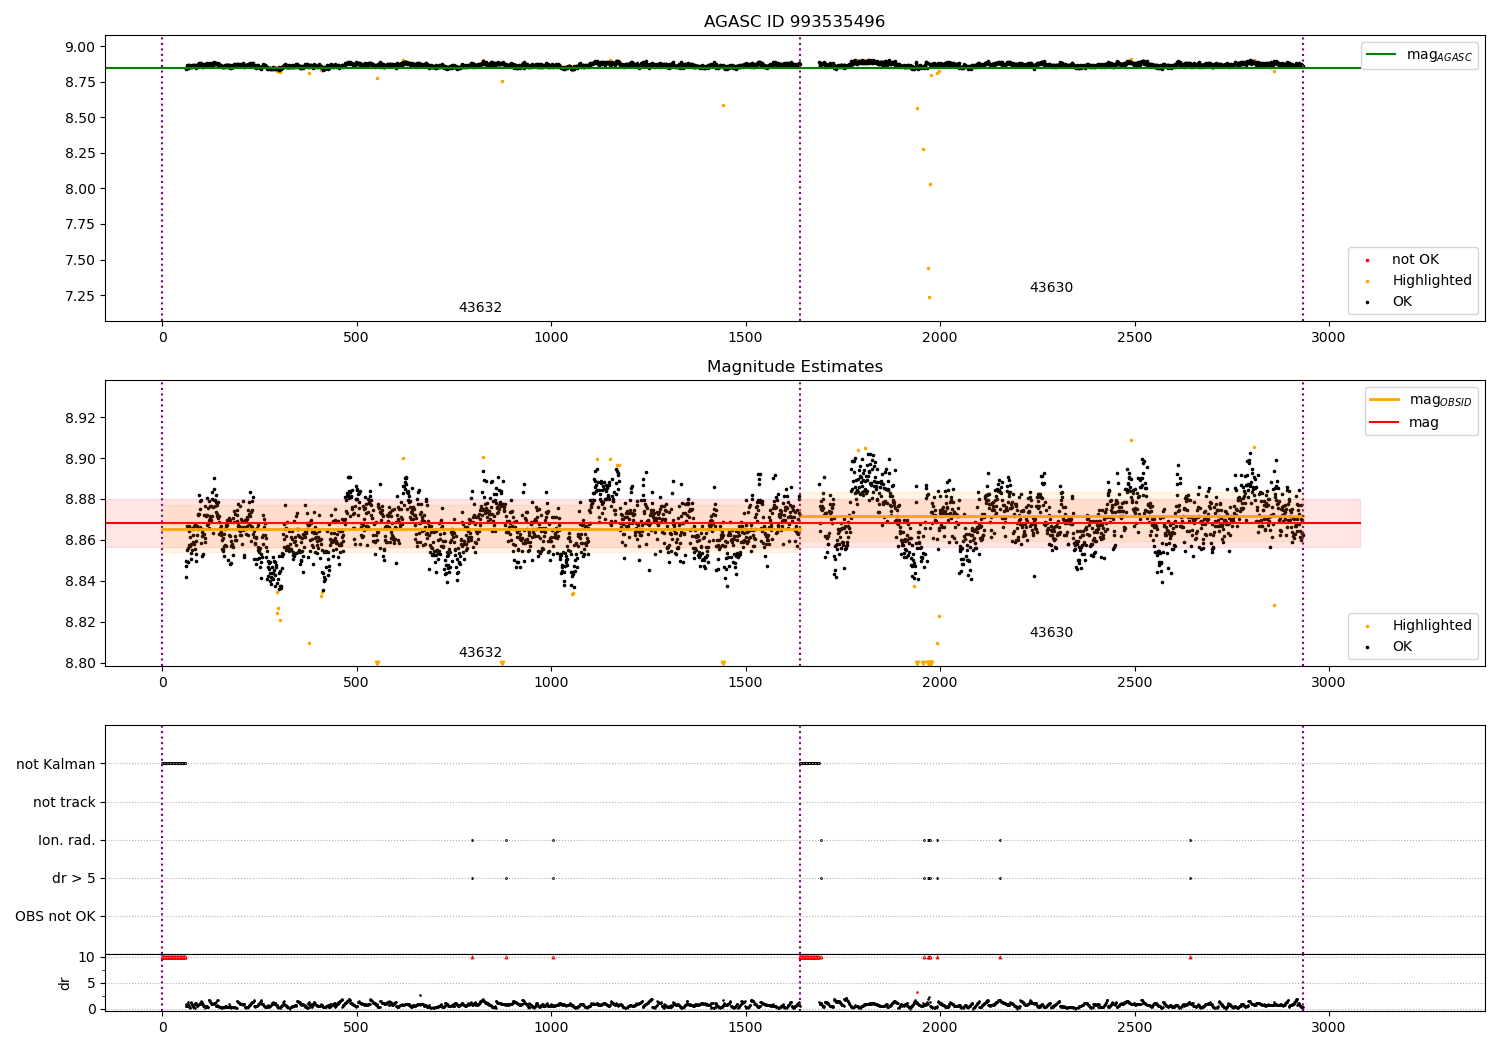Click x-axis tick 3000 in top plot
The height and width of the screenshot is (1050, 1500).
coord(1329,338)
